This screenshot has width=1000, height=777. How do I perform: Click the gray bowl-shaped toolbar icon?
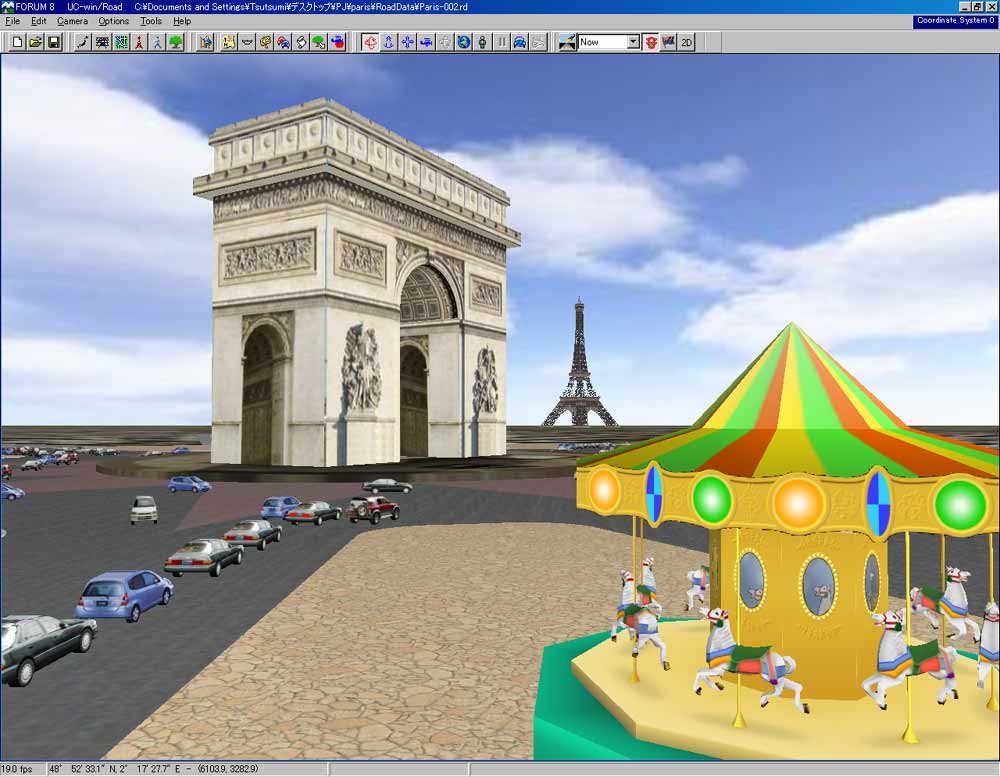[247, 42]
